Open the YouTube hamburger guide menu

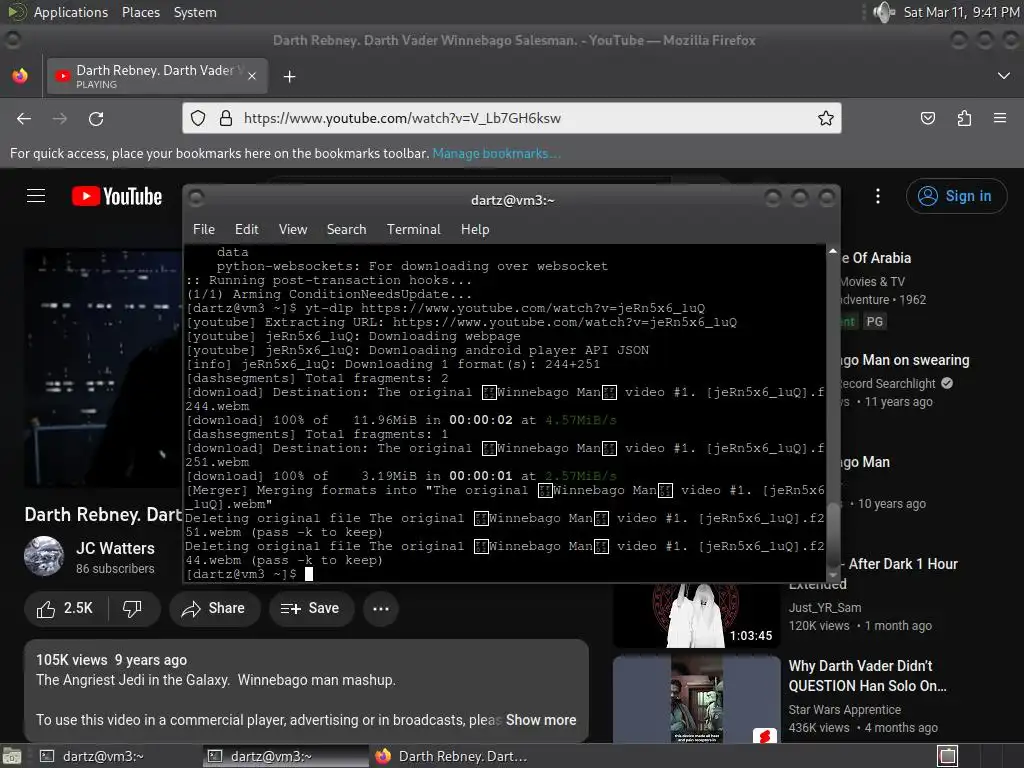click(36, 196)
